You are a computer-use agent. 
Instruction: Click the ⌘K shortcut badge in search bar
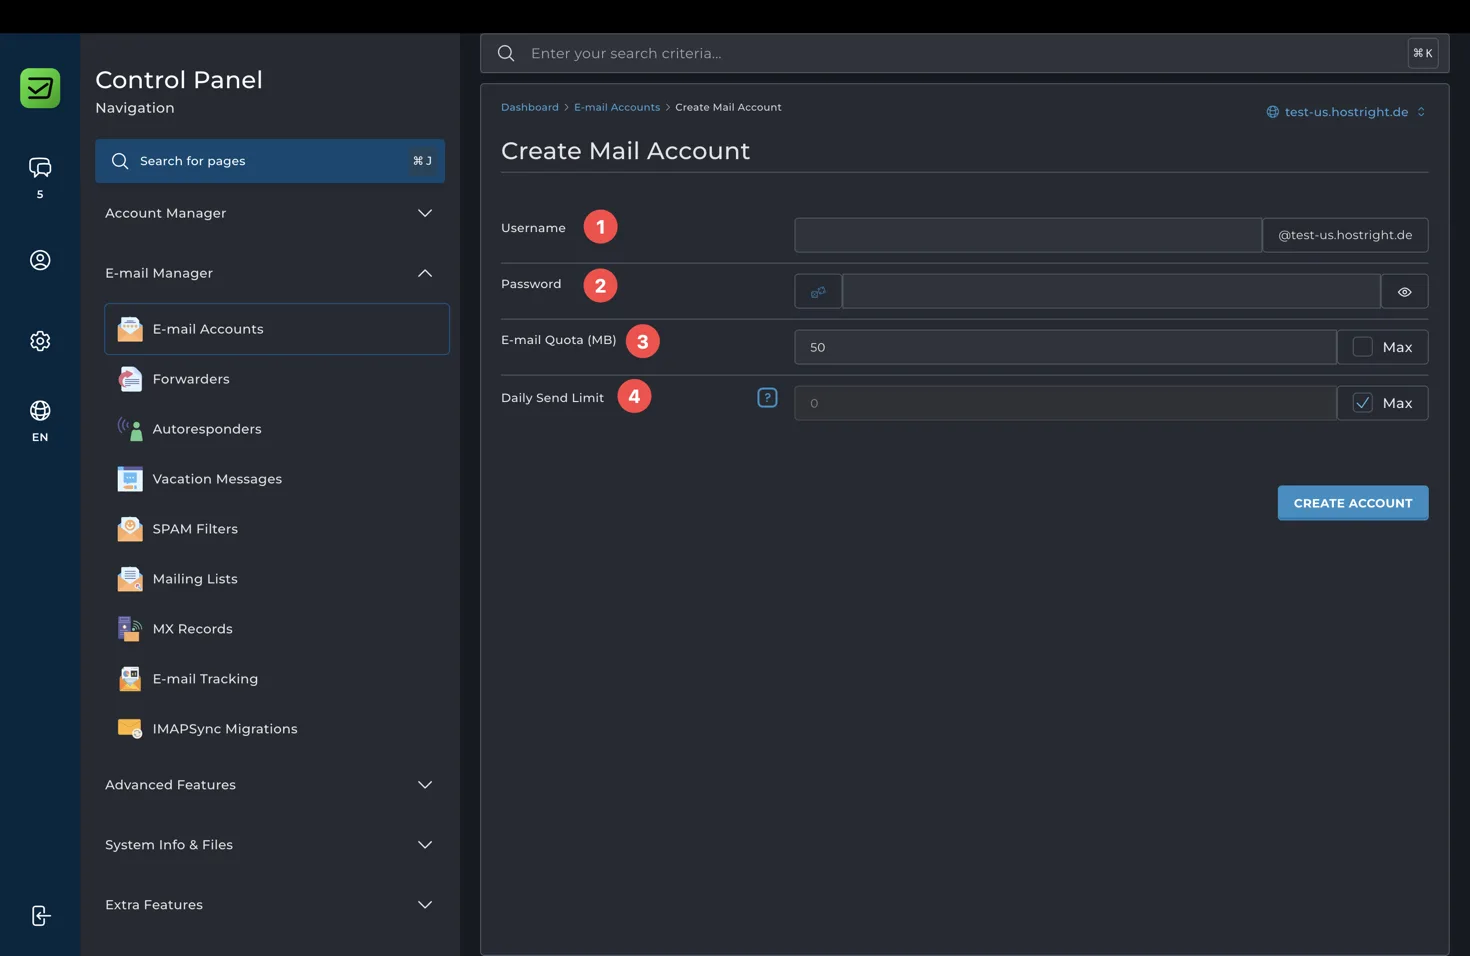tap(1423, 53)
